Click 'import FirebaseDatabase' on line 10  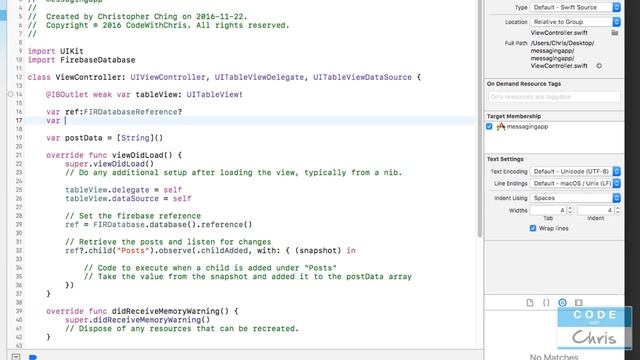point(81,60)
